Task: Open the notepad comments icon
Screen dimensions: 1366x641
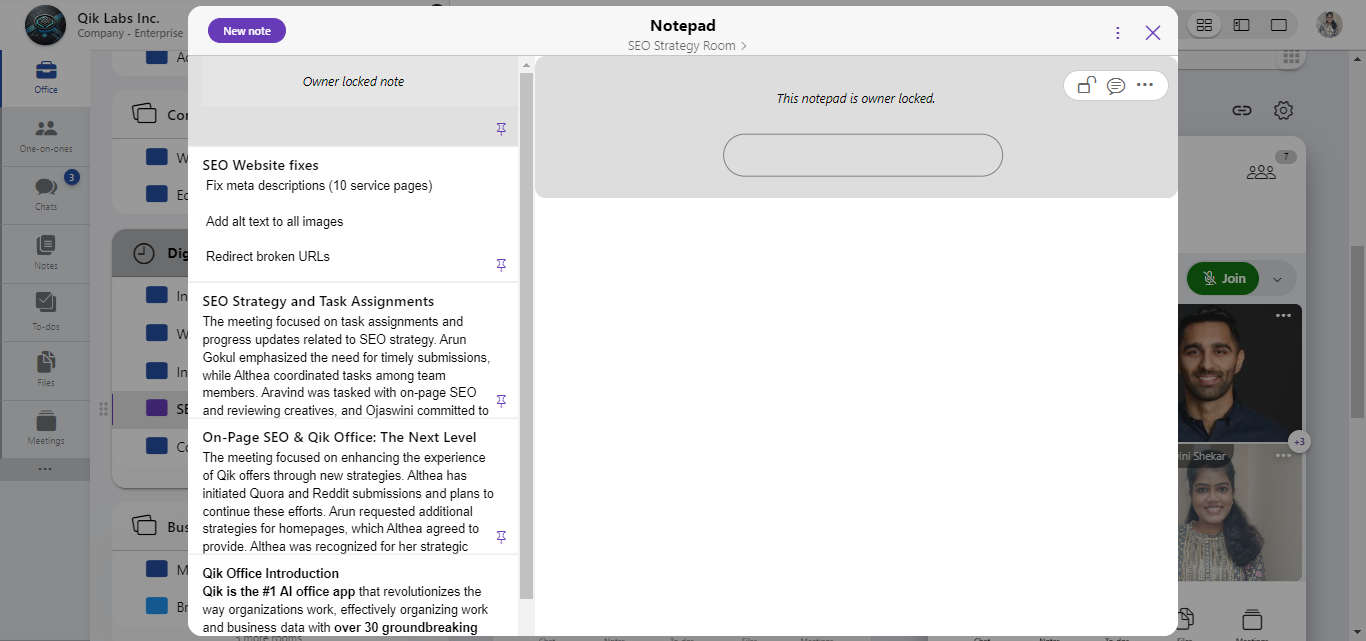Action: point(1116,85)
